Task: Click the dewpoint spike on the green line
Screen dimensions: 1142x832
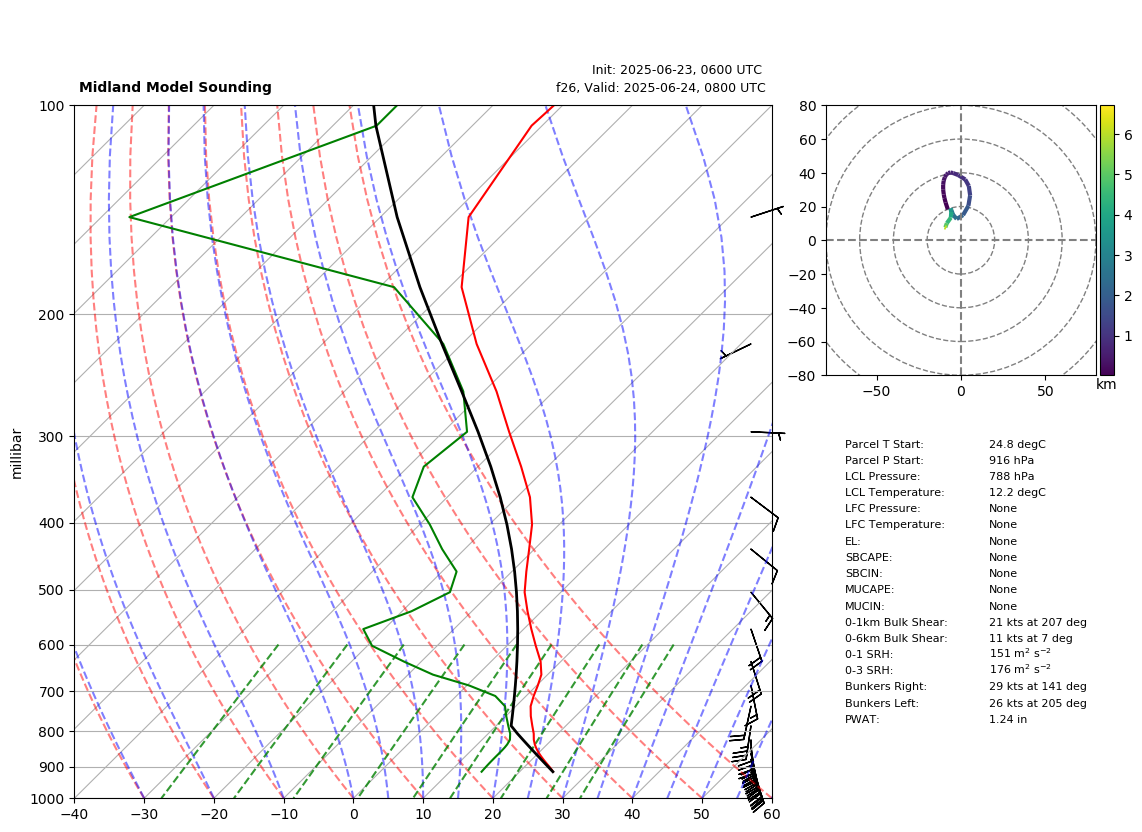Action: [131, 216]
